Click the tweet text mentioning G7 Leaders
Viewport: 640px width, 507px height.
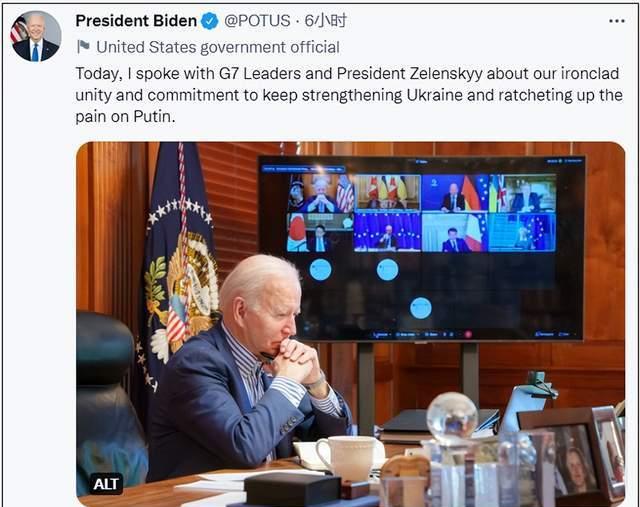(x=349, y=95)
